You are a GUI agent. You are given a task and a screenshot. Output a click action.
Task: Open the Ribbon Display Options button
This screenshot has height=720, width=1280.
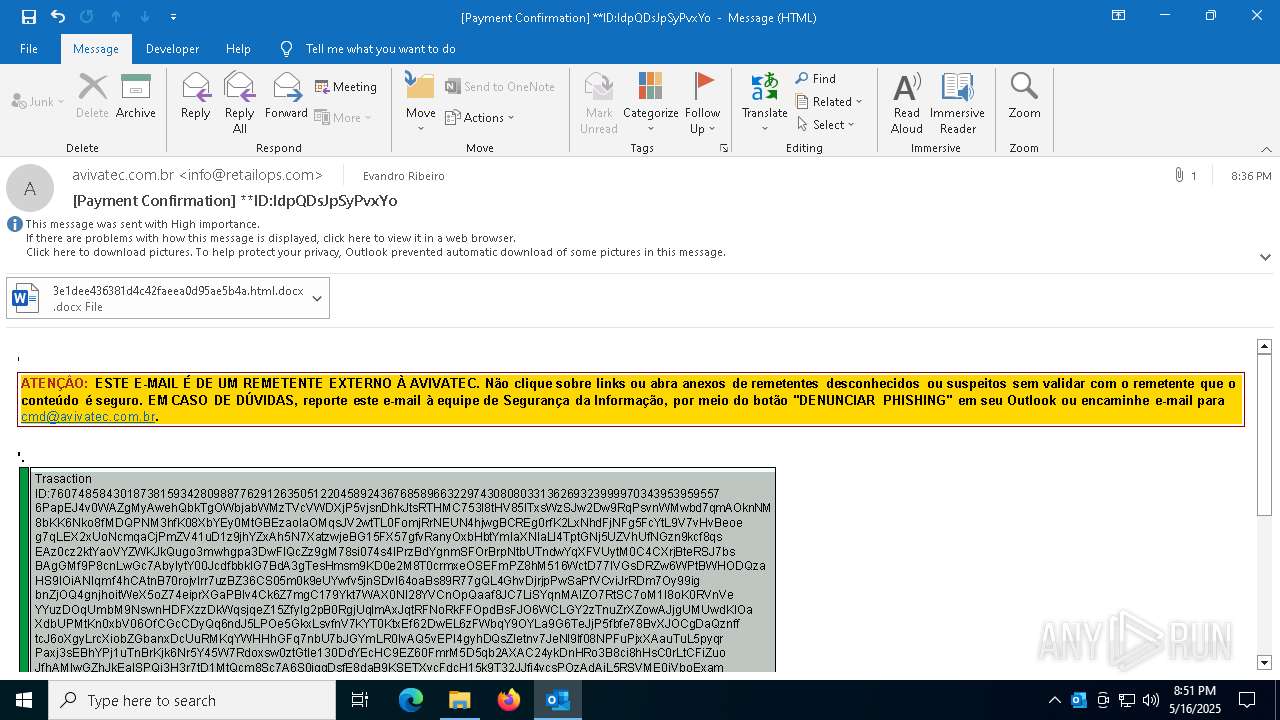click(1119, 16)
